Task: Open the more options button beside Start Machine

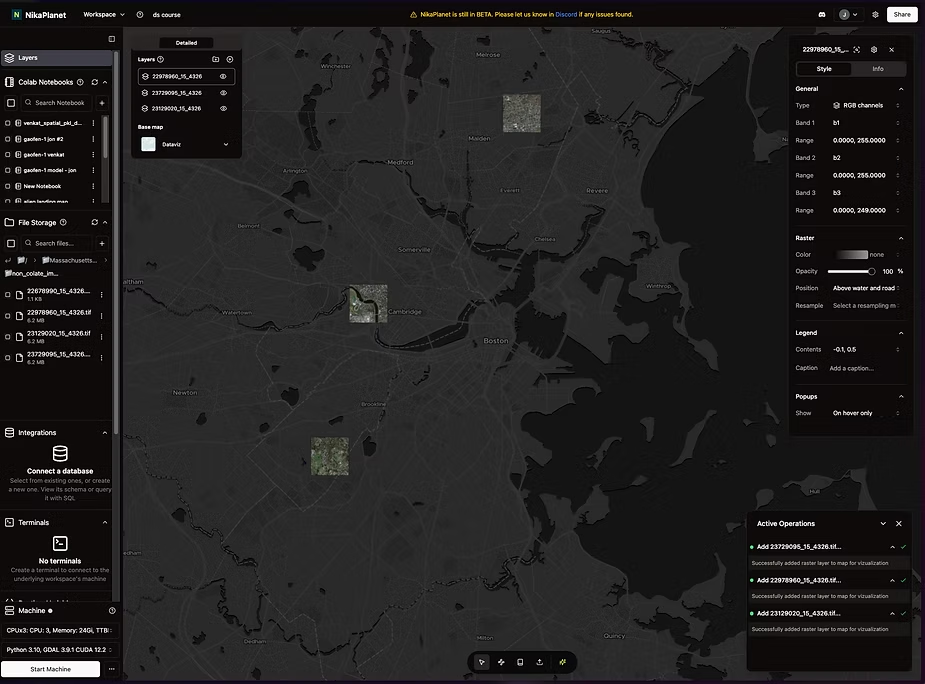Action: tap(111, 669)
